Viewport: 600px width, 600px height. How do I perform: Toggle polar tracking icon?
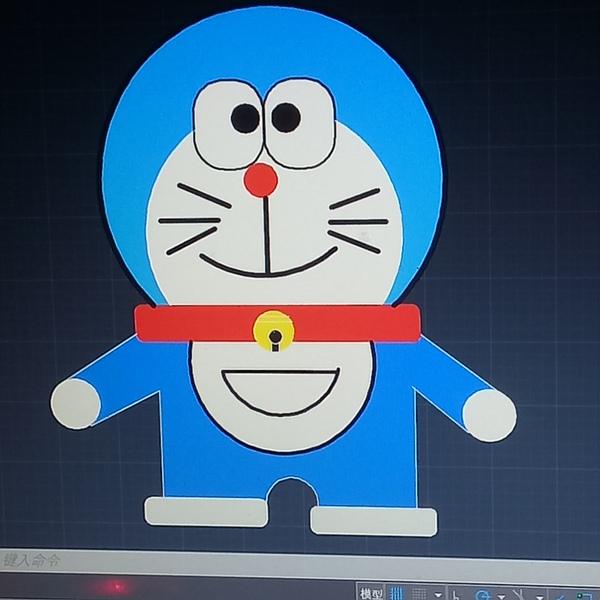[482, 595]
